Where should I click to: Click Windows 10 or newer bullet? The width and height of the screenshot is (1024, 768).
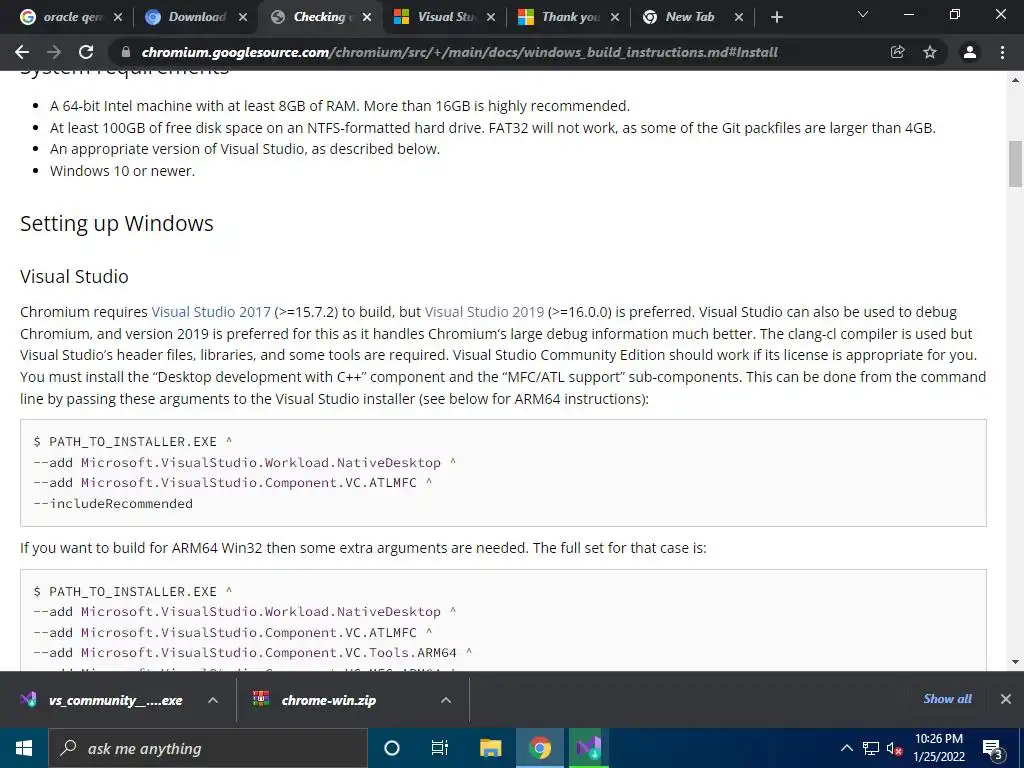point(122,171)
